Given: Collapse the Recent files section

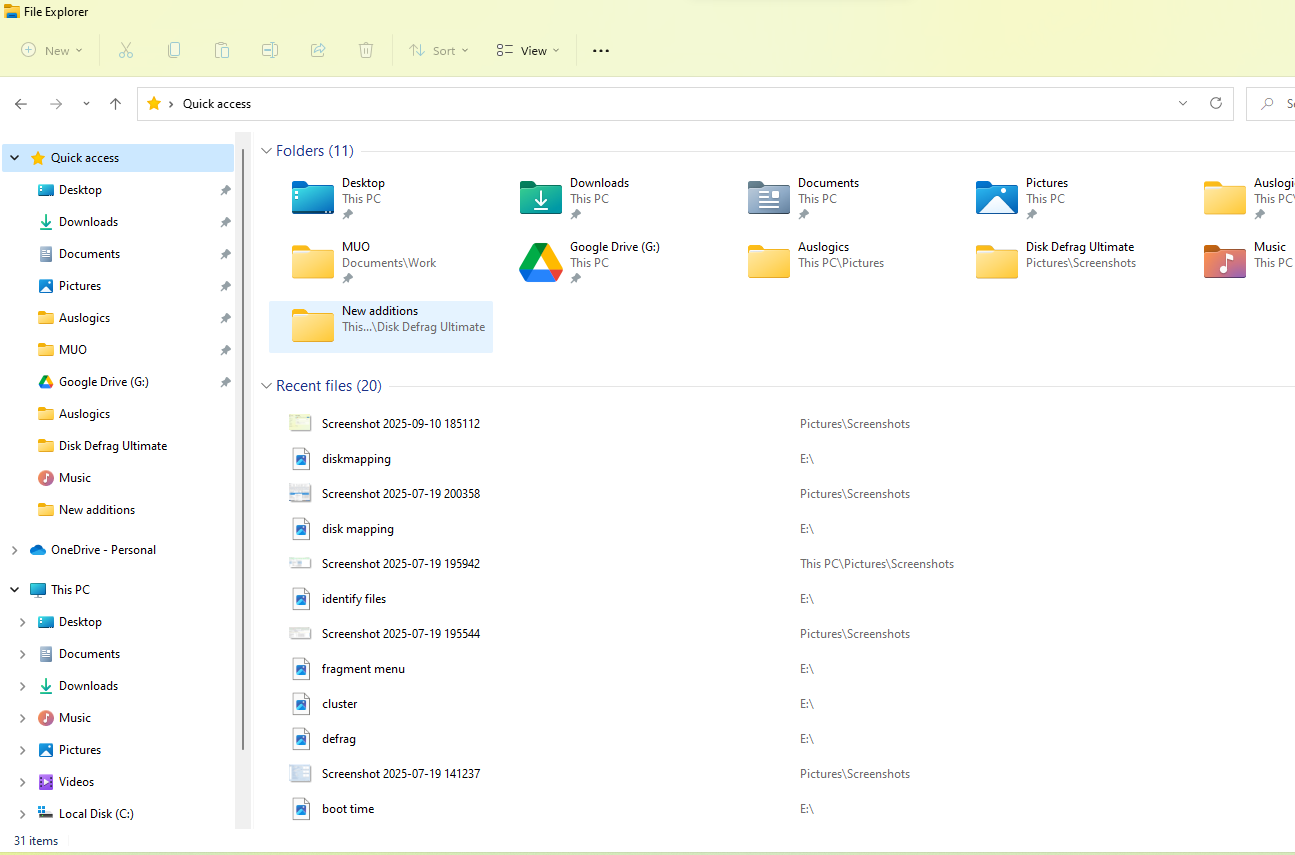Looking at the screenshot, I should pos(266,385).
